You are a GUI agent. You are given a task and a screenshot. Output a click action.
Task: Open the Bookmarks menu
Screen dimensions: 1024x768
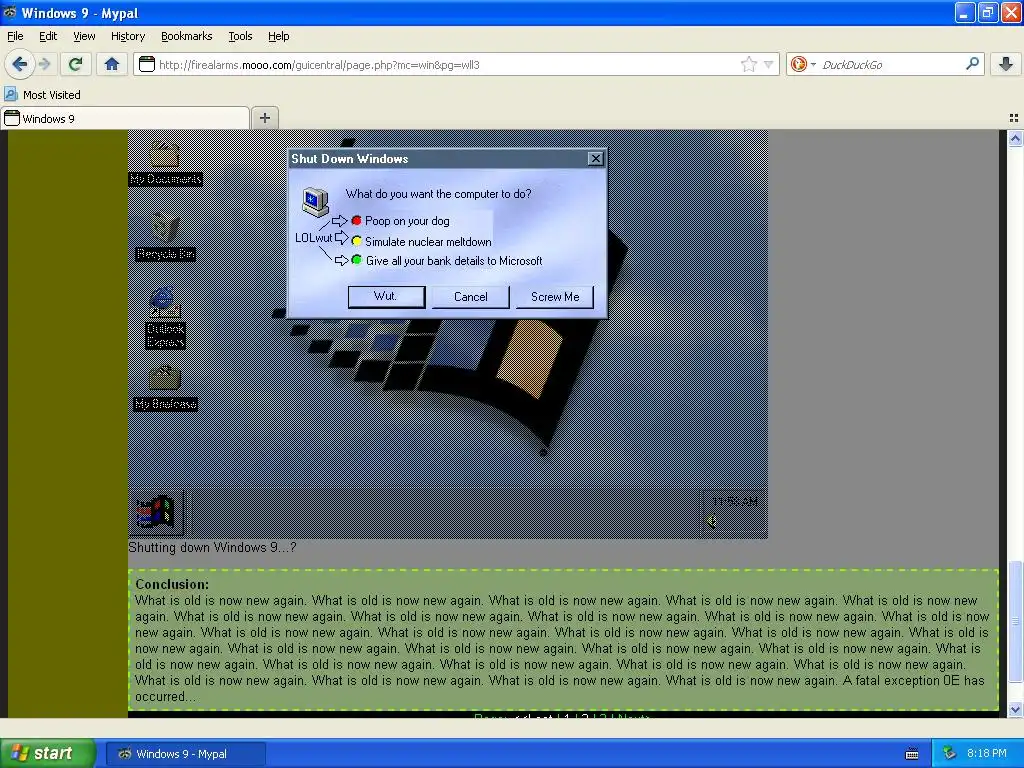point(187,36)
